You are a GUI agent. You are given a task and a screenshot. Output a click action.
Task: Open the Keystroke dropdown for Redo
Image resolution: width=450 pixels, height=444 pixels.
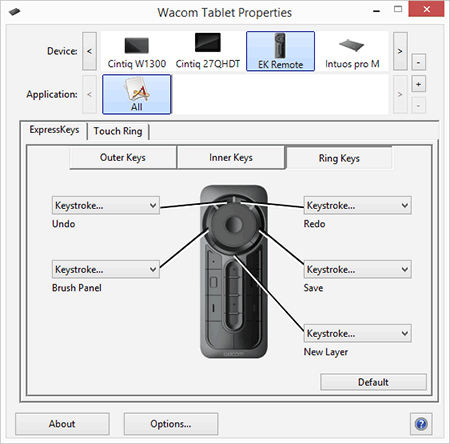[x=357, y=205]
